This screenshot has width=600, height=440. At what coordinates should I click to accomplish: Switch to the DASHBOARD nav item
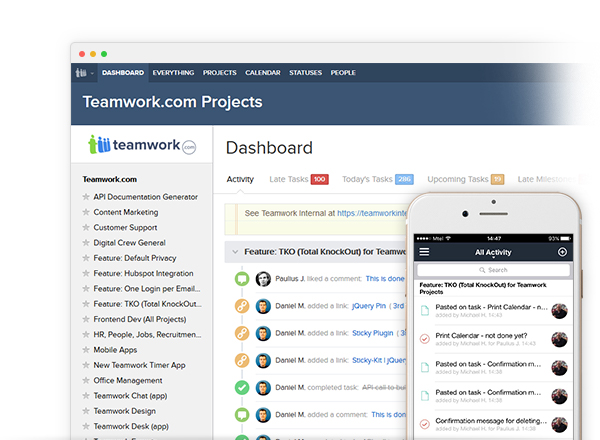tap(123, 73)
